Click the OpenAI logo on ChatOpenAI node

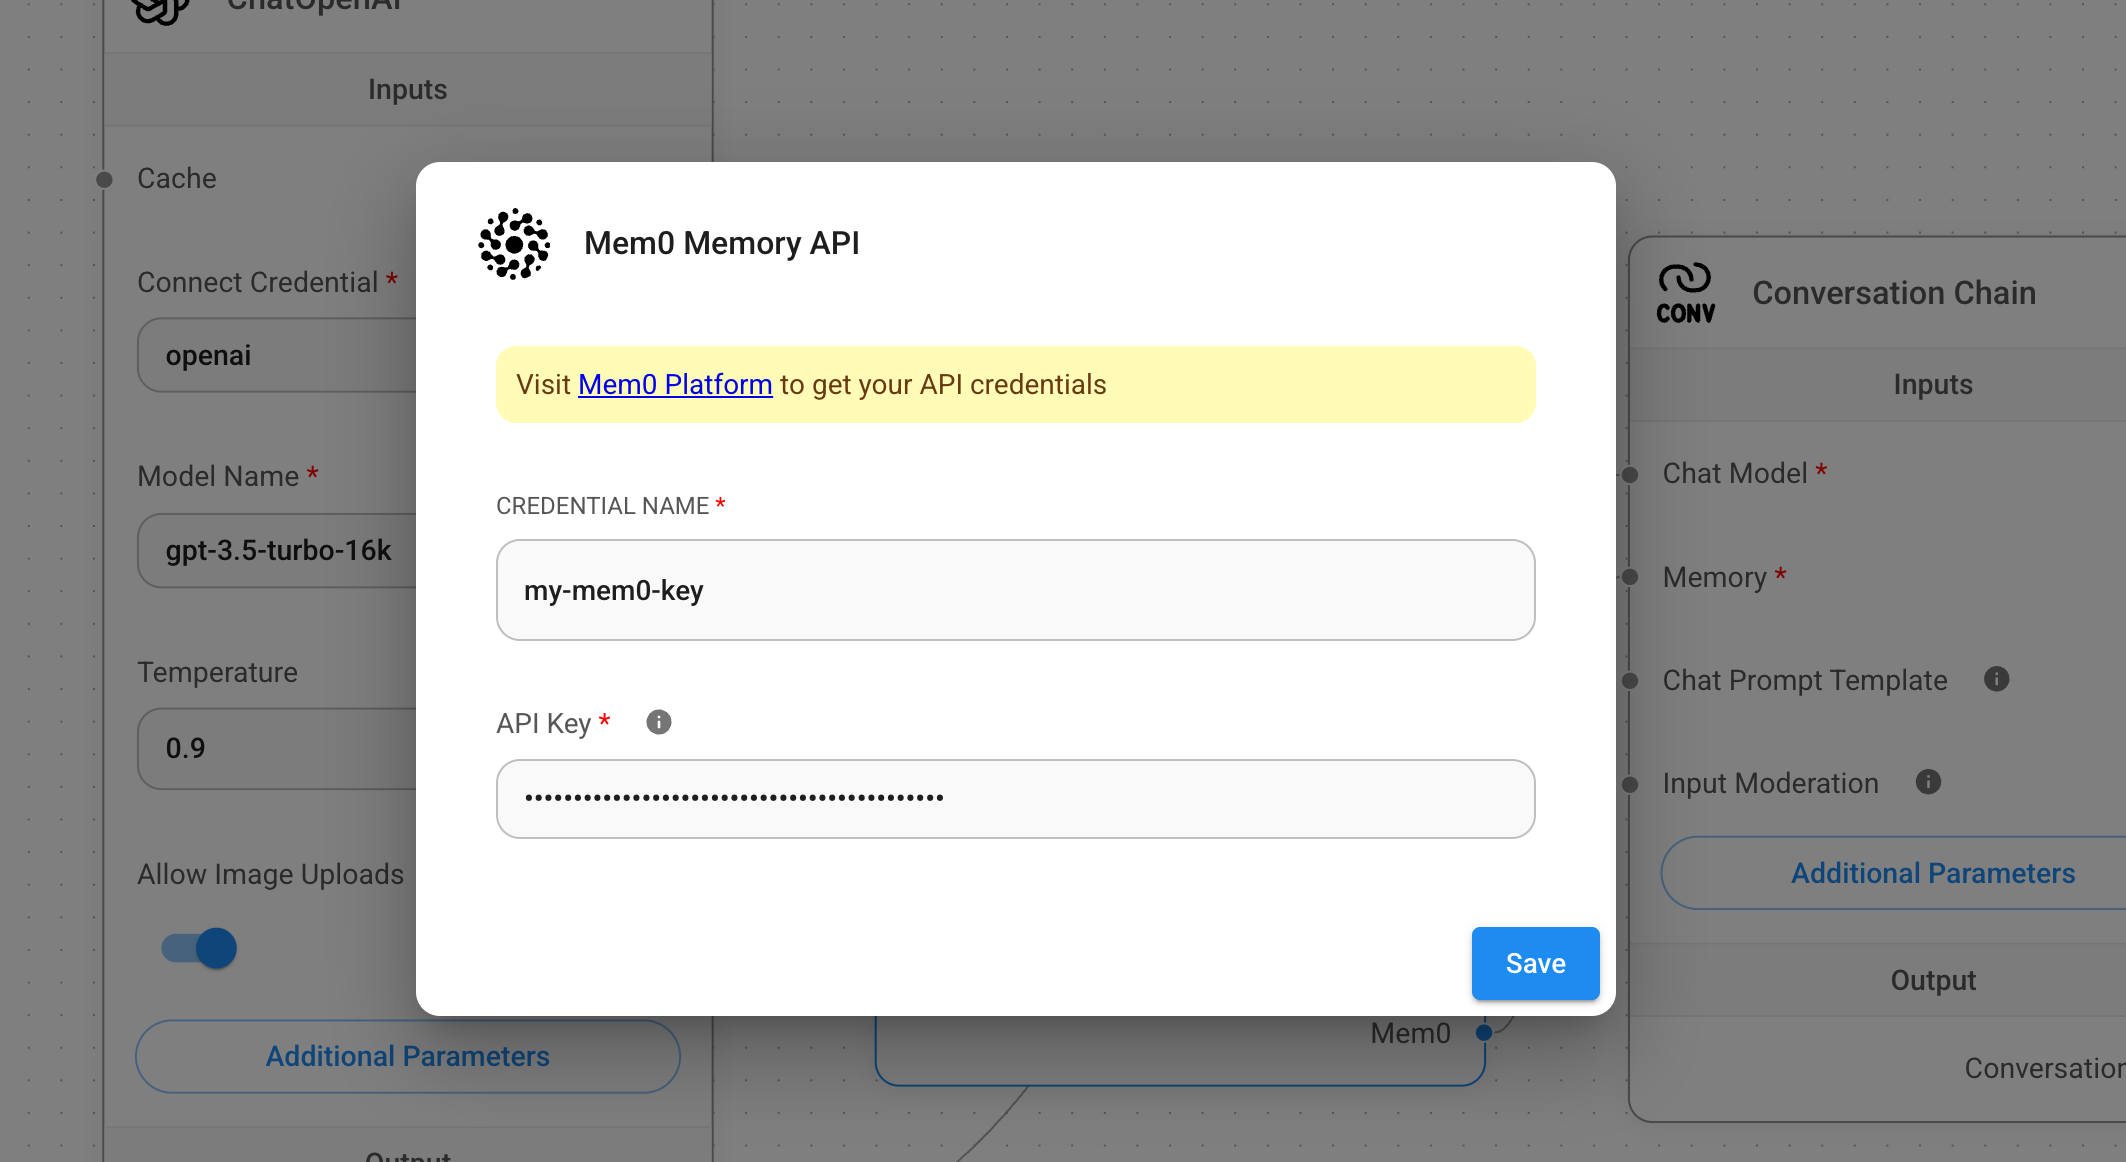pyautogui.click(x=160, y=10)
